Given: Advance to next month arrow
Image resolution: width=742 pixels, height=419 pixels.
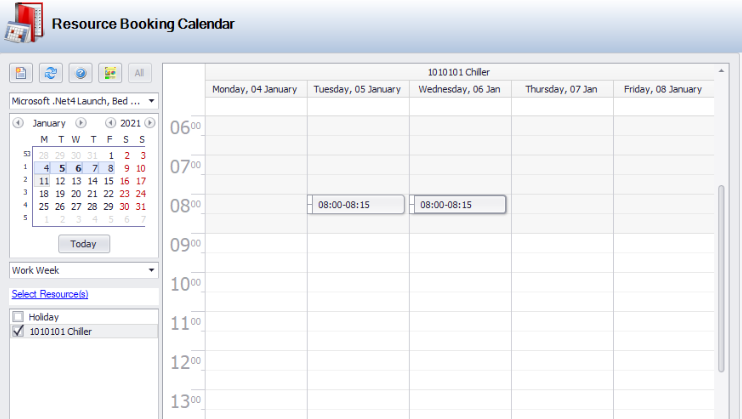Looking at the screenshot, I should 81,123.
